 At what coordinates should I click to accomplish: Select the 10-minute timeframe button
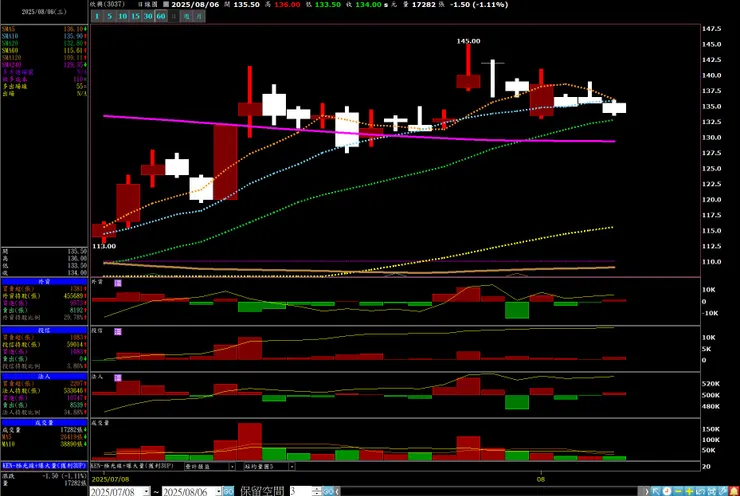coord(123,16)
